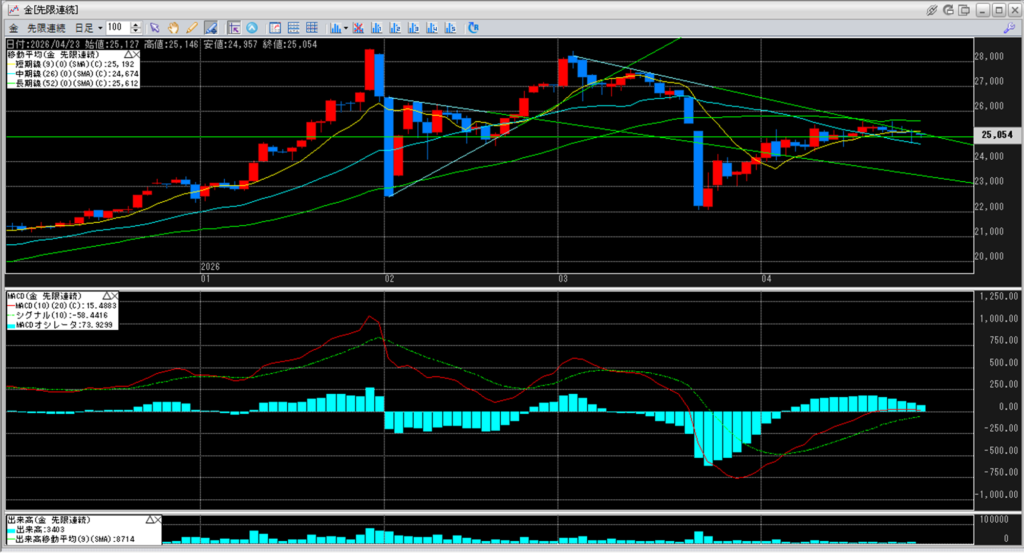
Task: Expand the indicator icon dropdown arrow
Action: coord(345,28)
